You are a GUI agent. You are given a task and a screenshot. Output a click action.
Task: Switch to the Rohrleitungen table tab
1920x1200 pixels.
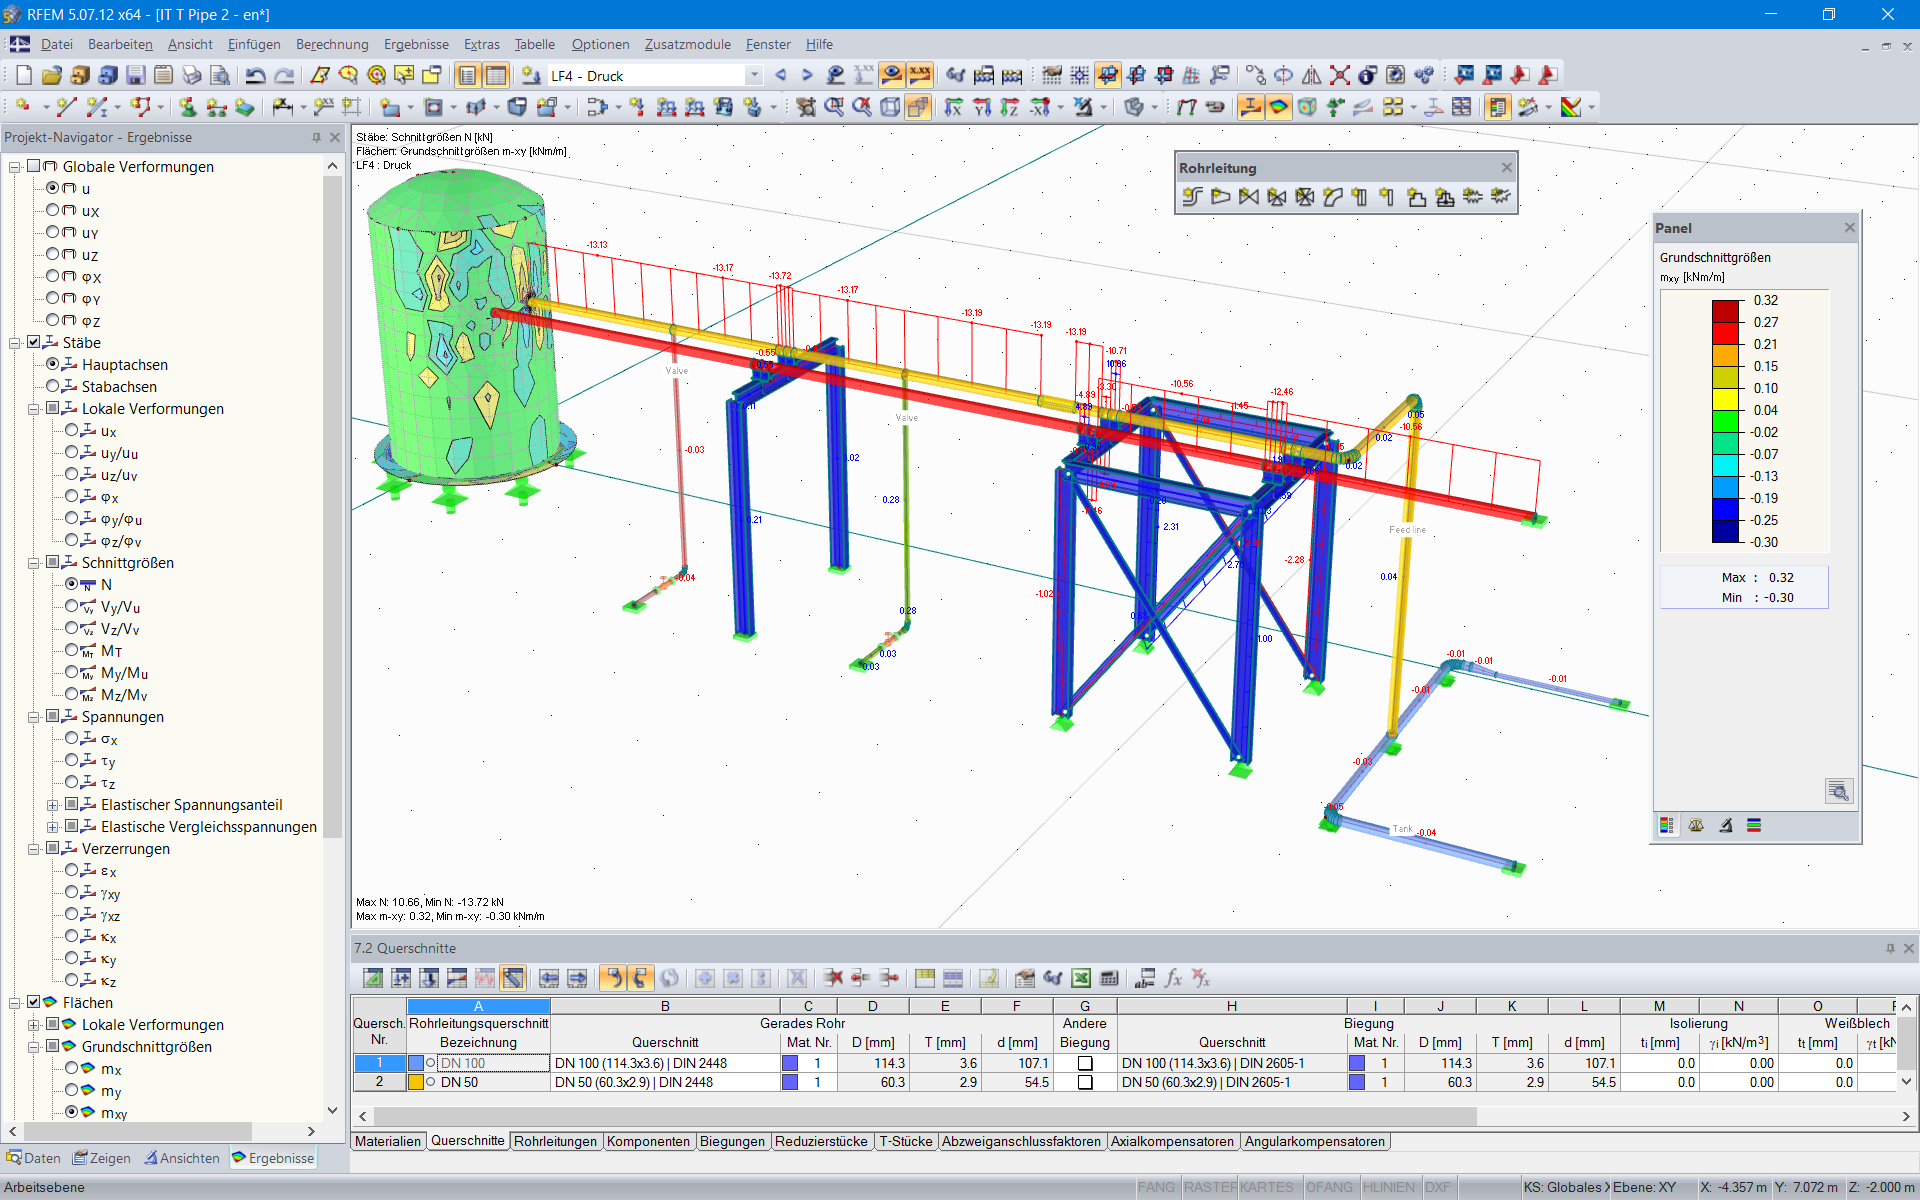555,1141
